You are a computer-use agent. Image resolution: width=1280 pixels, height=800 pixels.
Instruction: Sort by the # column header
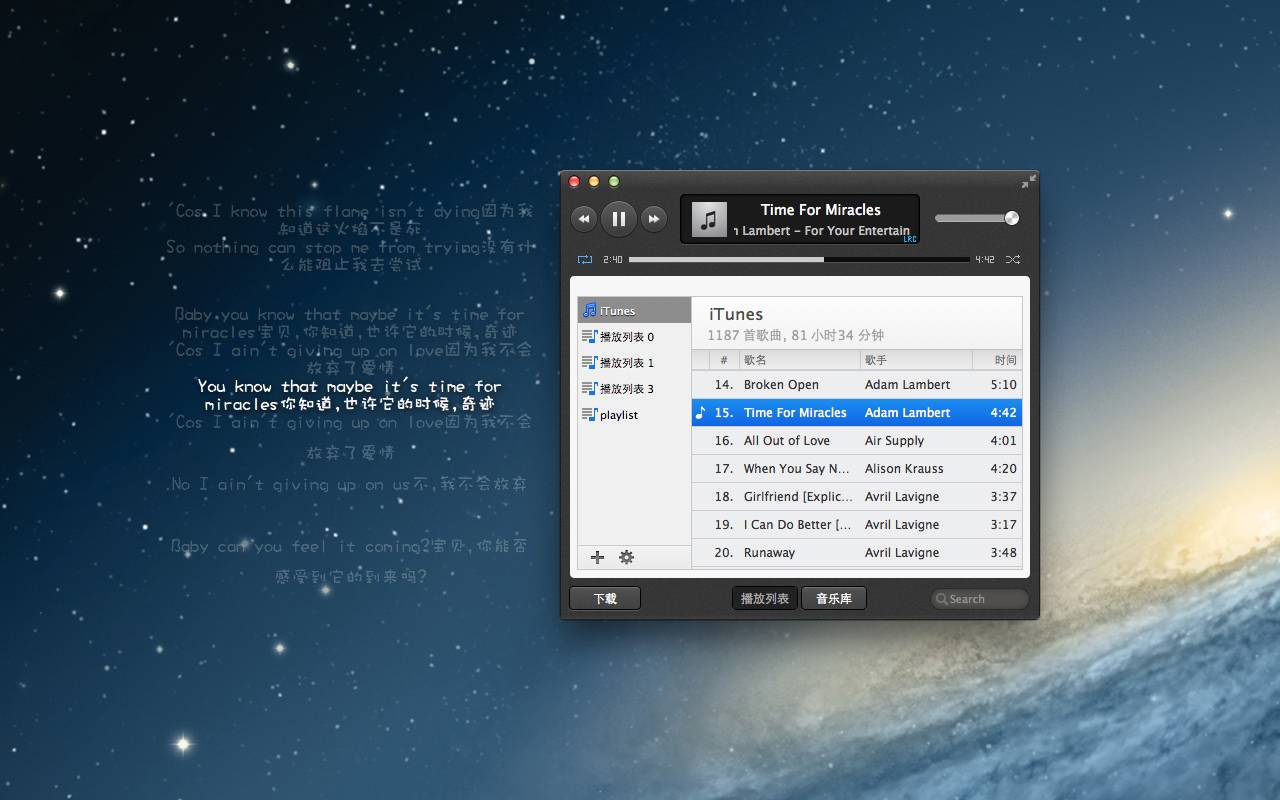[724, 360]
